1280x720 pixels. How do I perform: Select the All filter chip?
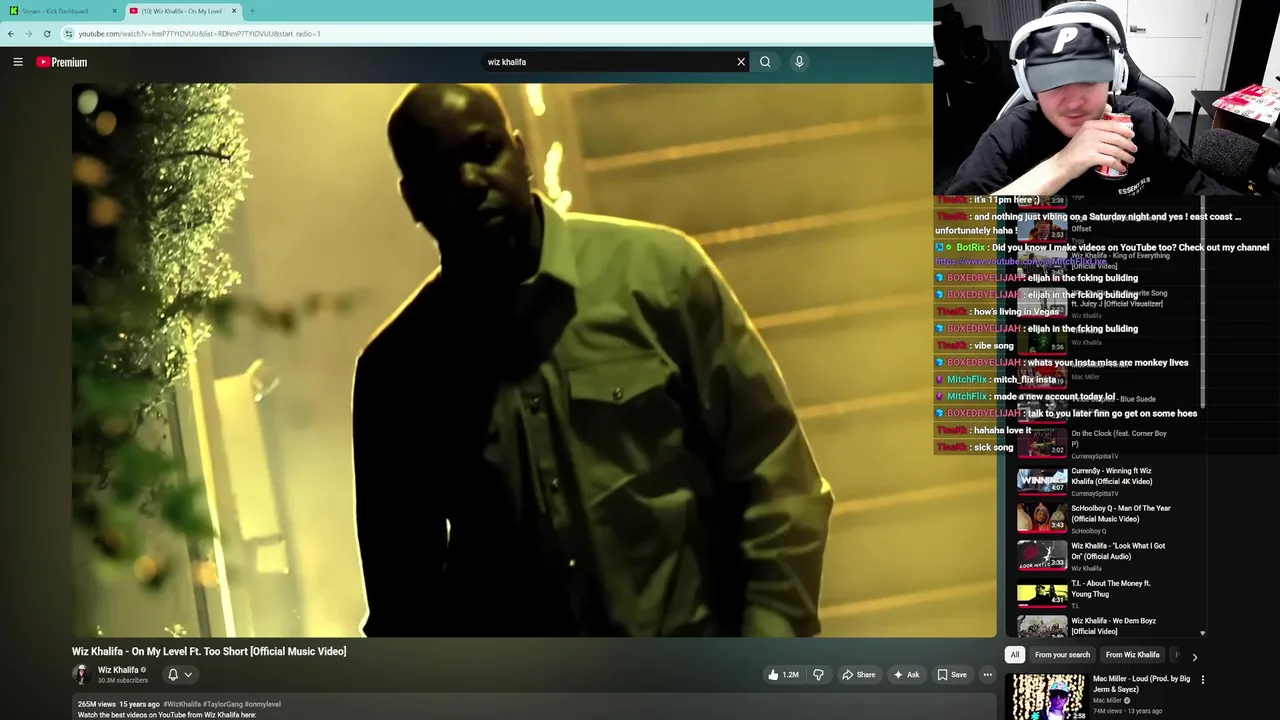tap(1014, 655)
